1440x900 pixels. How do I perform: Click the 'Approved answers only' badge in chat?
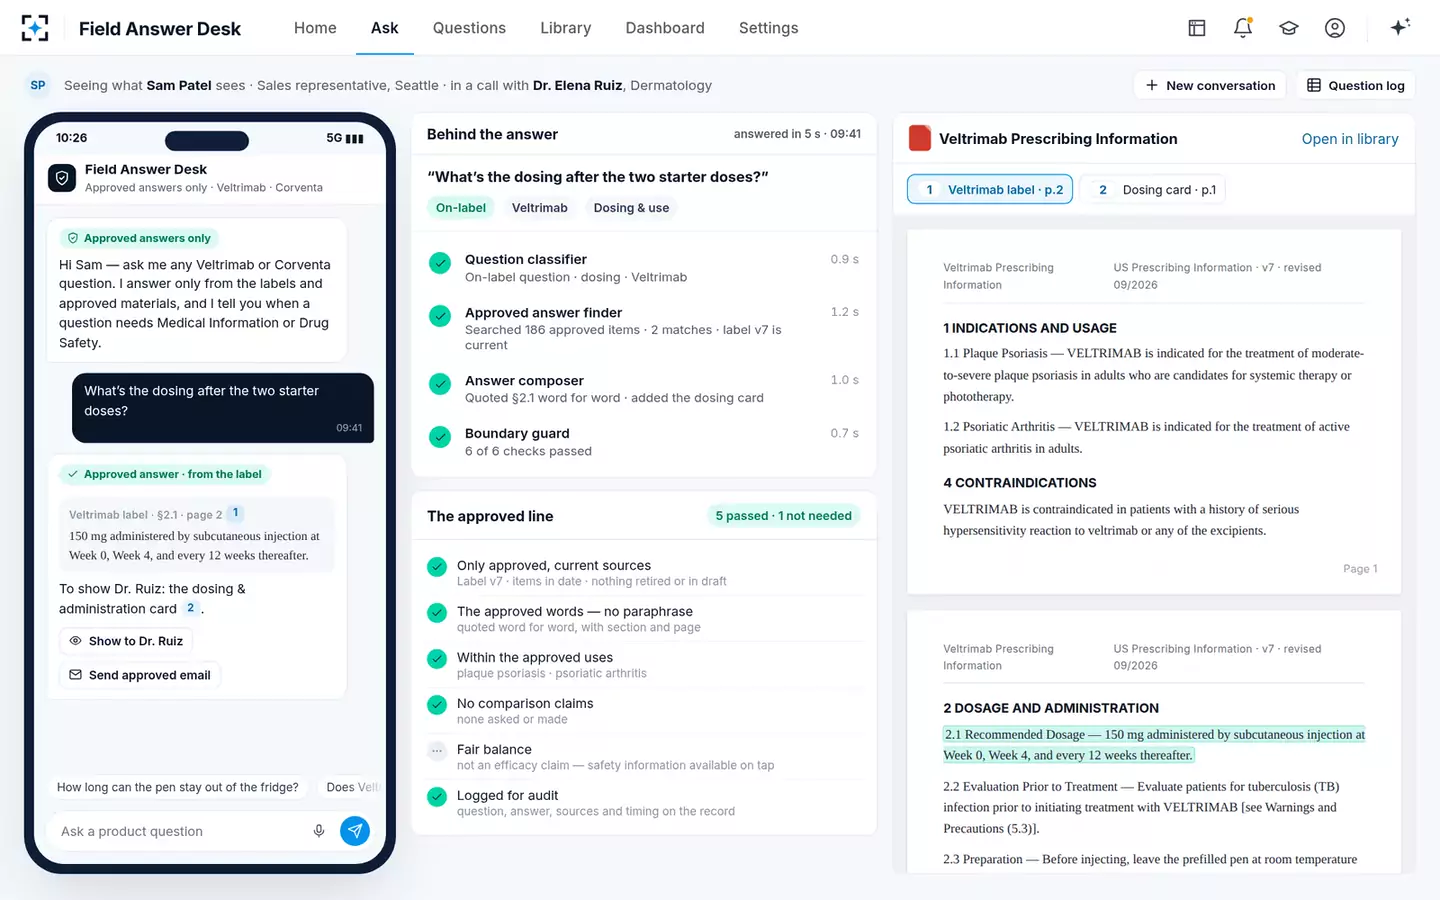pos(138,238)
